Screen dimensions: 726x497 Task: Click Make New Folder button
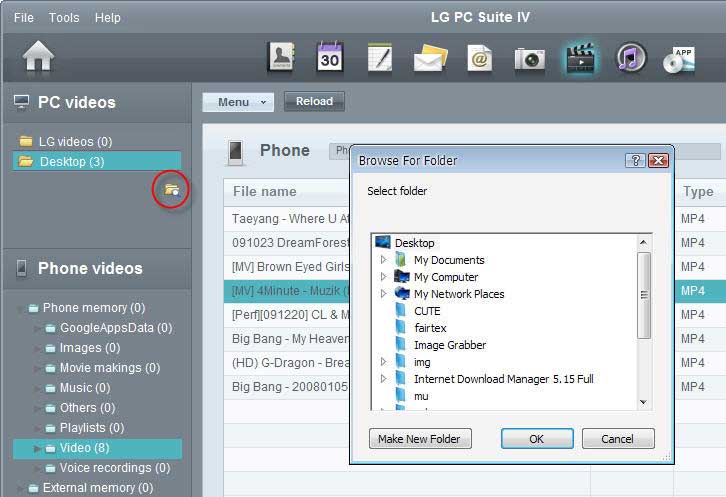point(420,439)
